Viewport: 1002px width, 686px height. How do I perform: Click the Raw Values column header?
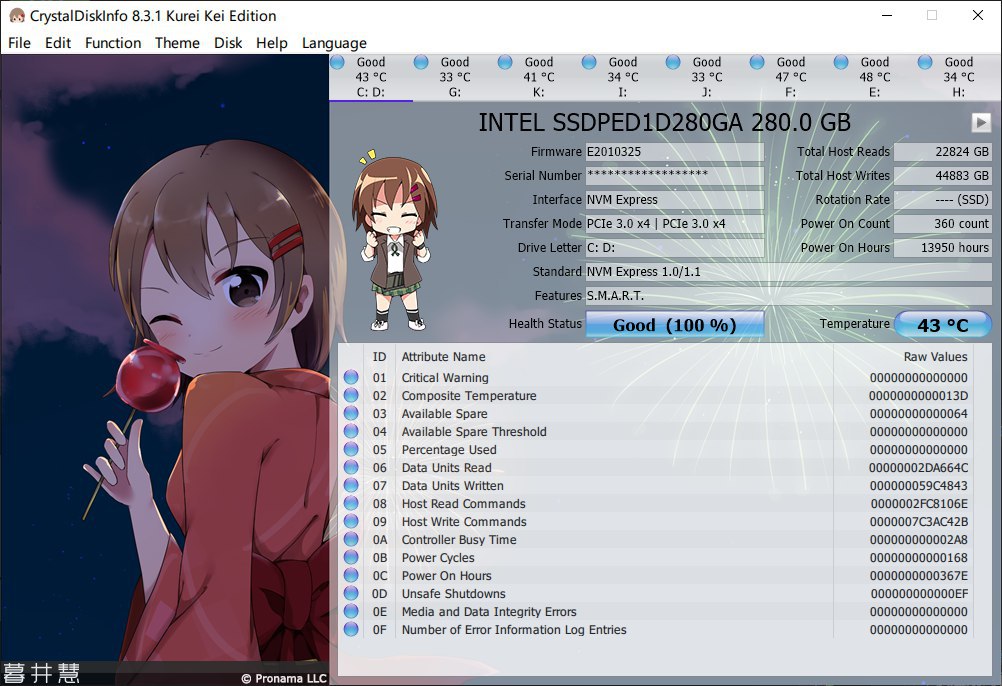[x=935, y=356]
